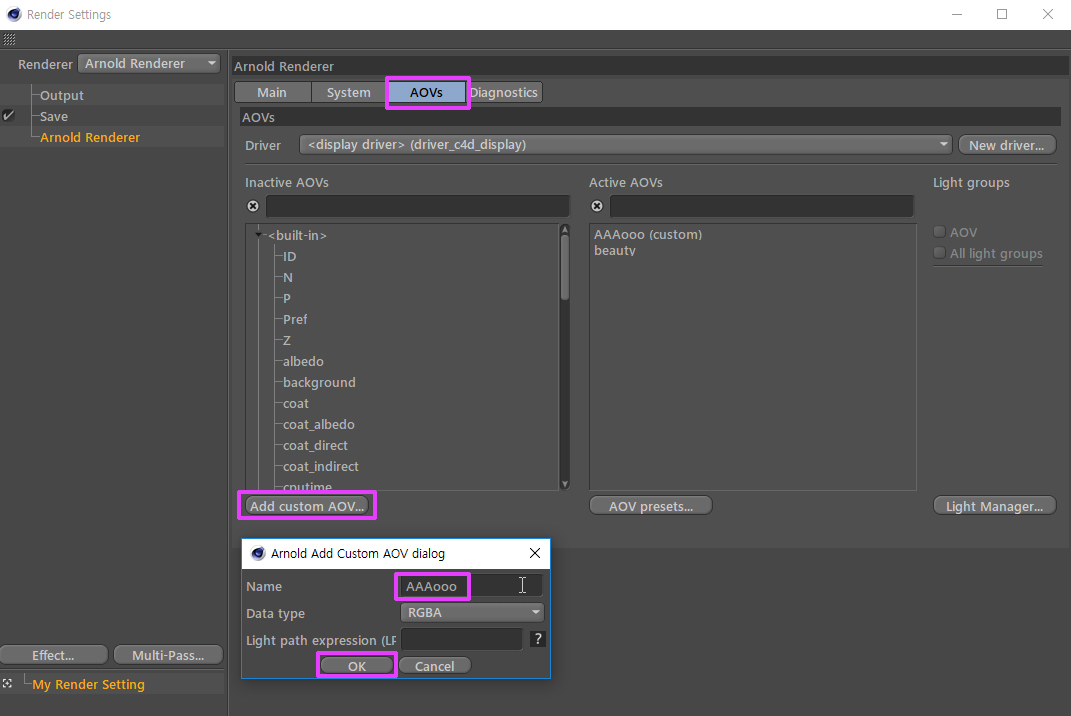Select the Pref inactive AOV
Screen dimensions: 1071x716
pos(295,319)
